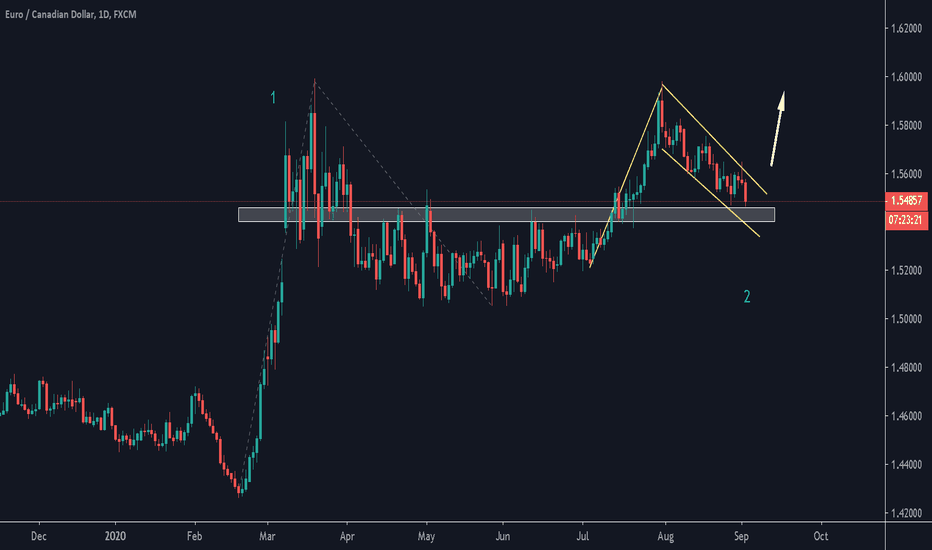Click the Sep label on time axis
This screenshot has height=550, width=932.
[741, 536]
